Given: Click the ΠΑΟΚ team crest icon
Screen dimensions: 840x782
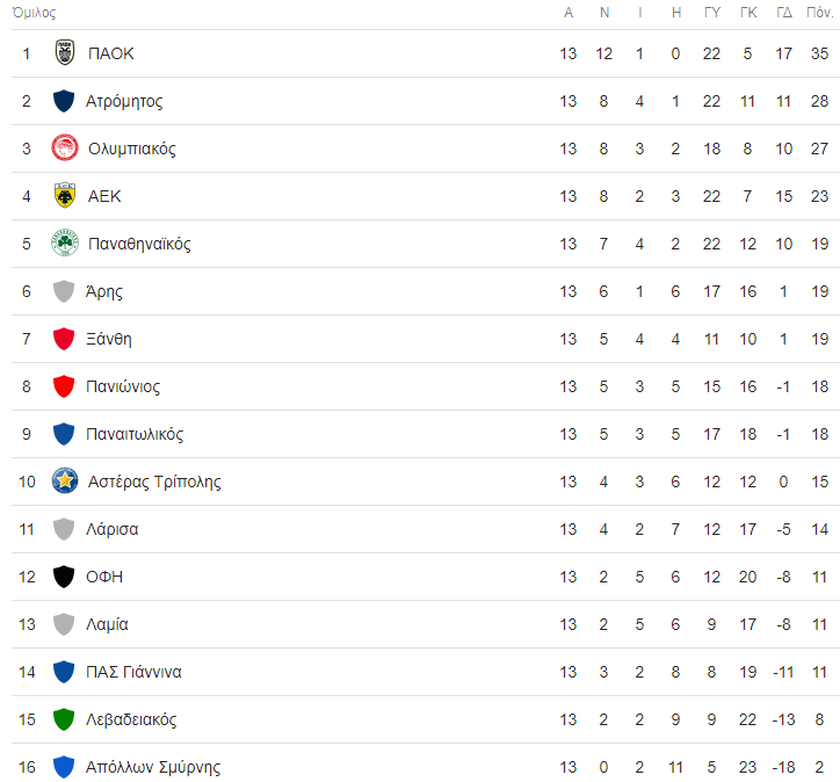Looking at the screenshot, I should pos(65,53).
